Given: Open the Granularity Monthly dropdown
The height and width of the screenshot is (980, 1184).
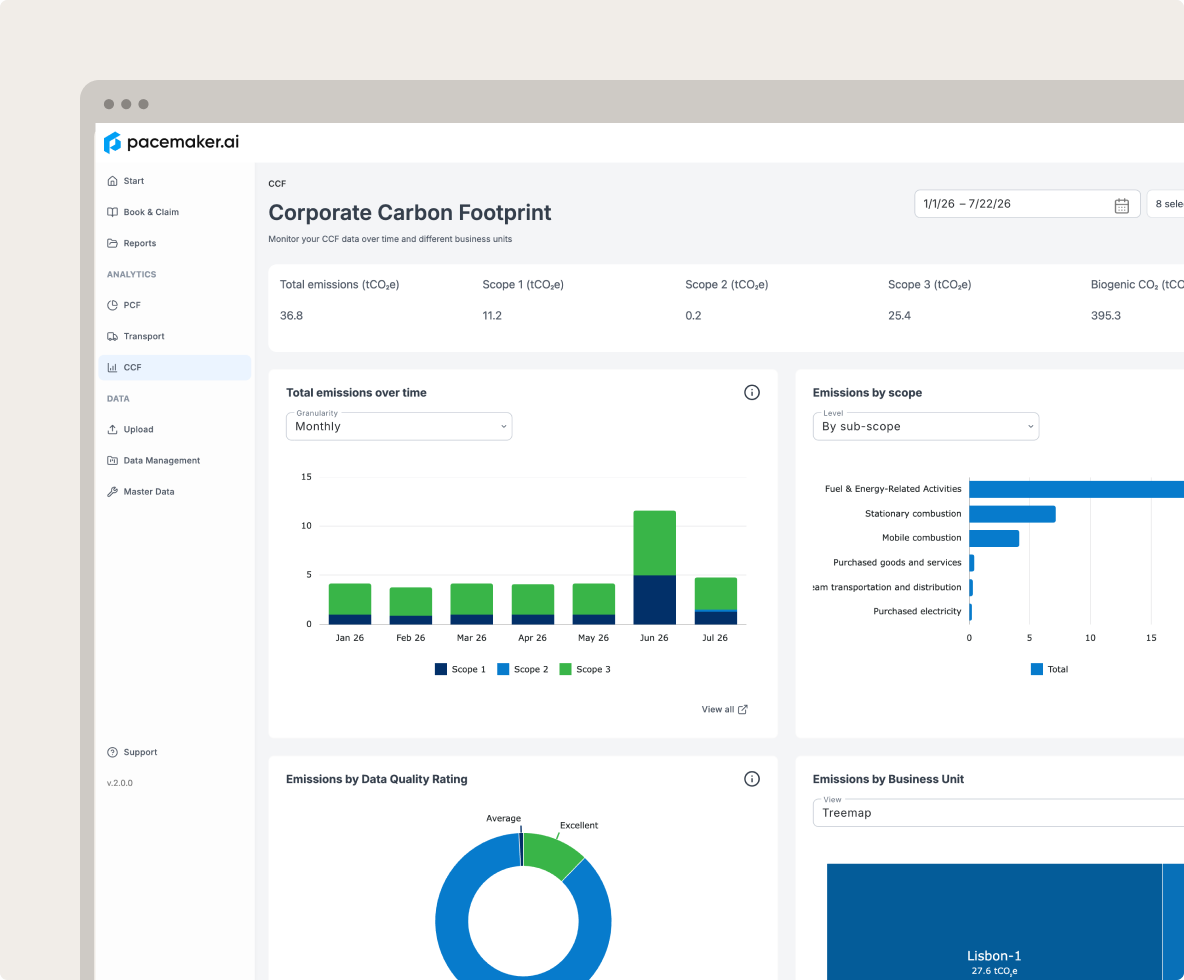Looking at the screenshot, I should [399, 427].
